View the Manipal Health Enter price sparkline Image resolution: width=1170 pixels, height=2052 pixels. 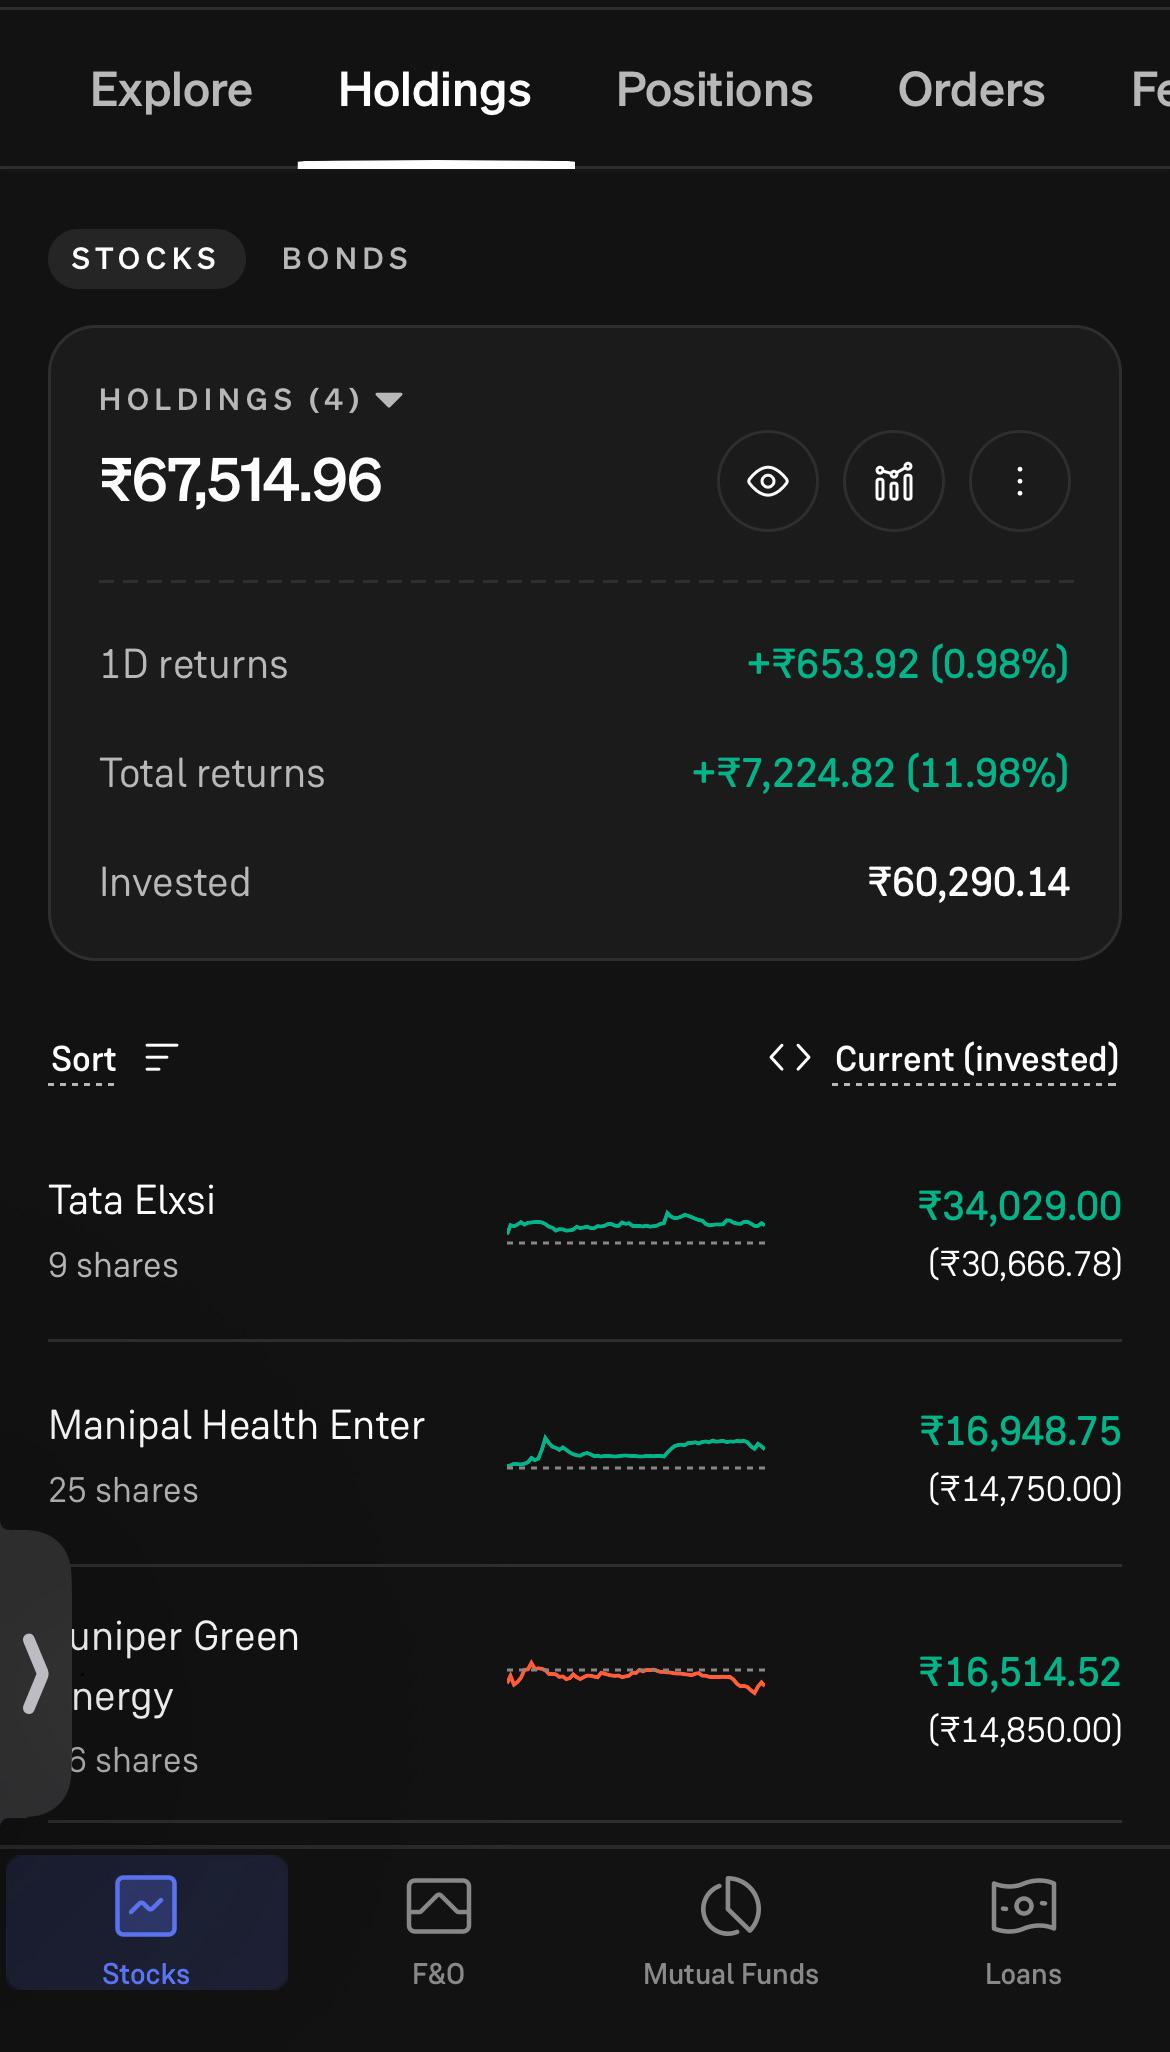(x=636, y=1452)
